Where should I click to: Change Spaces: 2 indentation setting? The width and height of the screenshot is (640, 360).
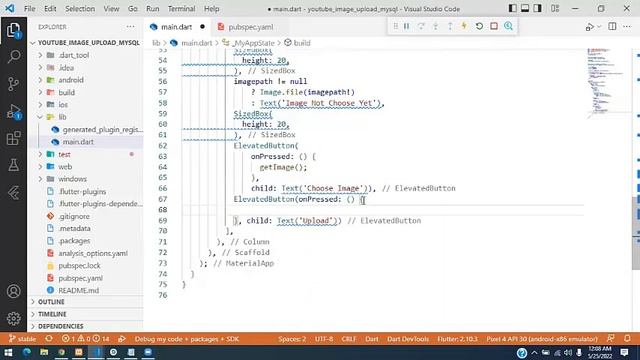[x=292, y=339]
